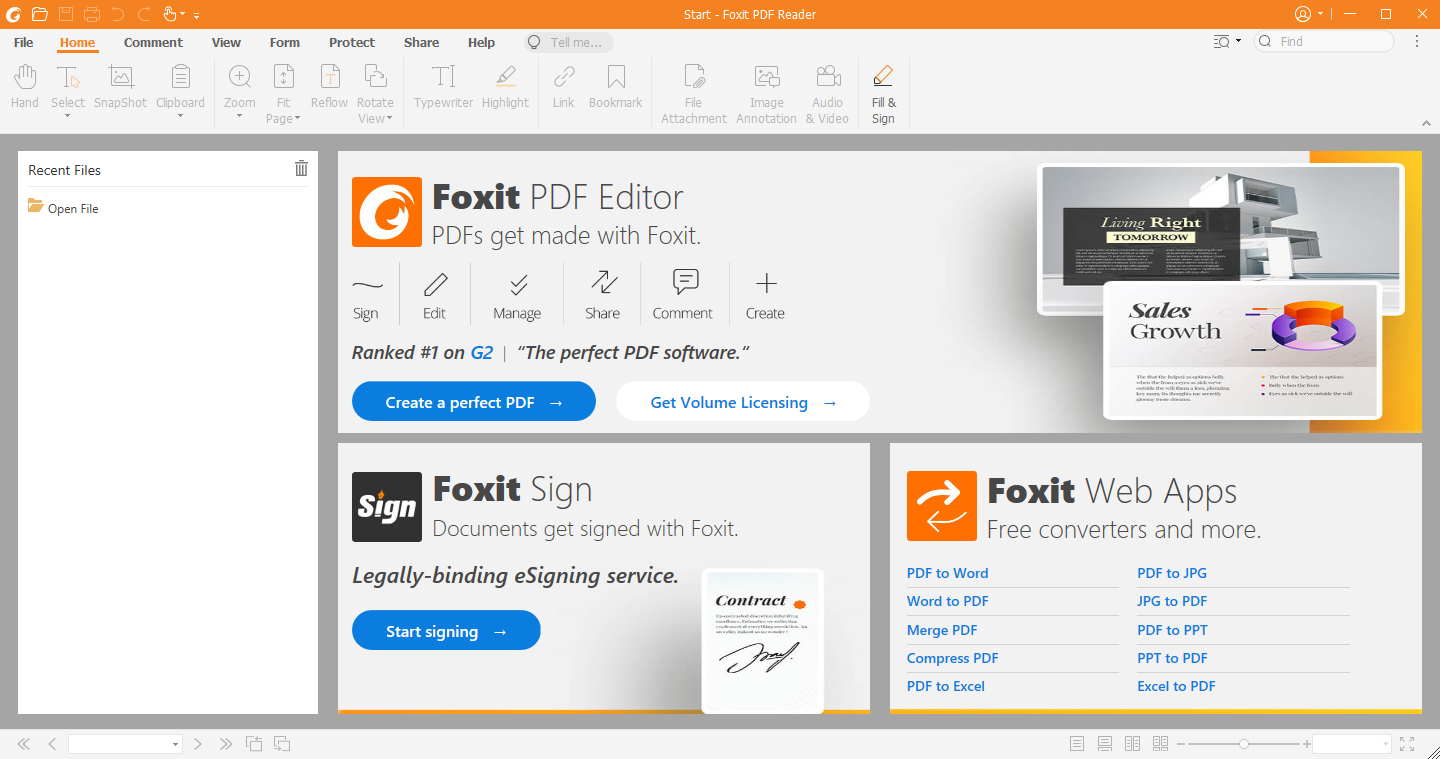Choose the SnapShot tool
The image size is (1440, 759).
121,86
